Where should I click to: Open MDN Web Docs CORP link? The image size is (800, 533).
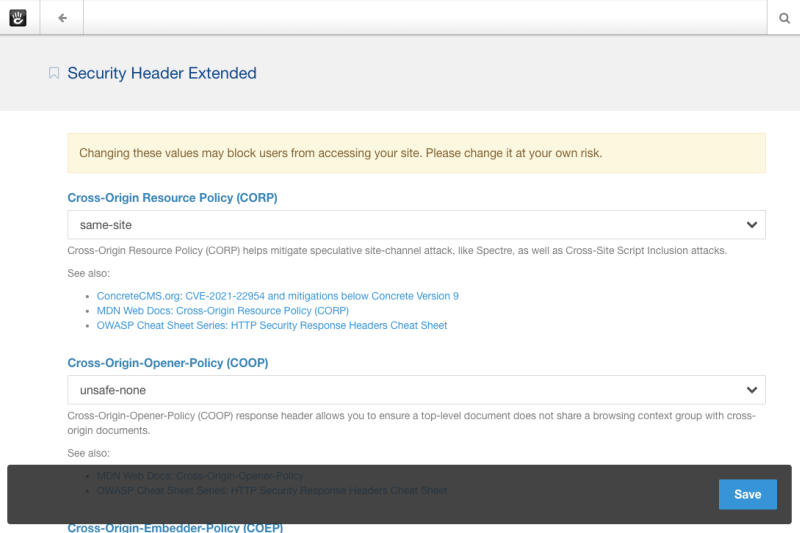(222, 311)
